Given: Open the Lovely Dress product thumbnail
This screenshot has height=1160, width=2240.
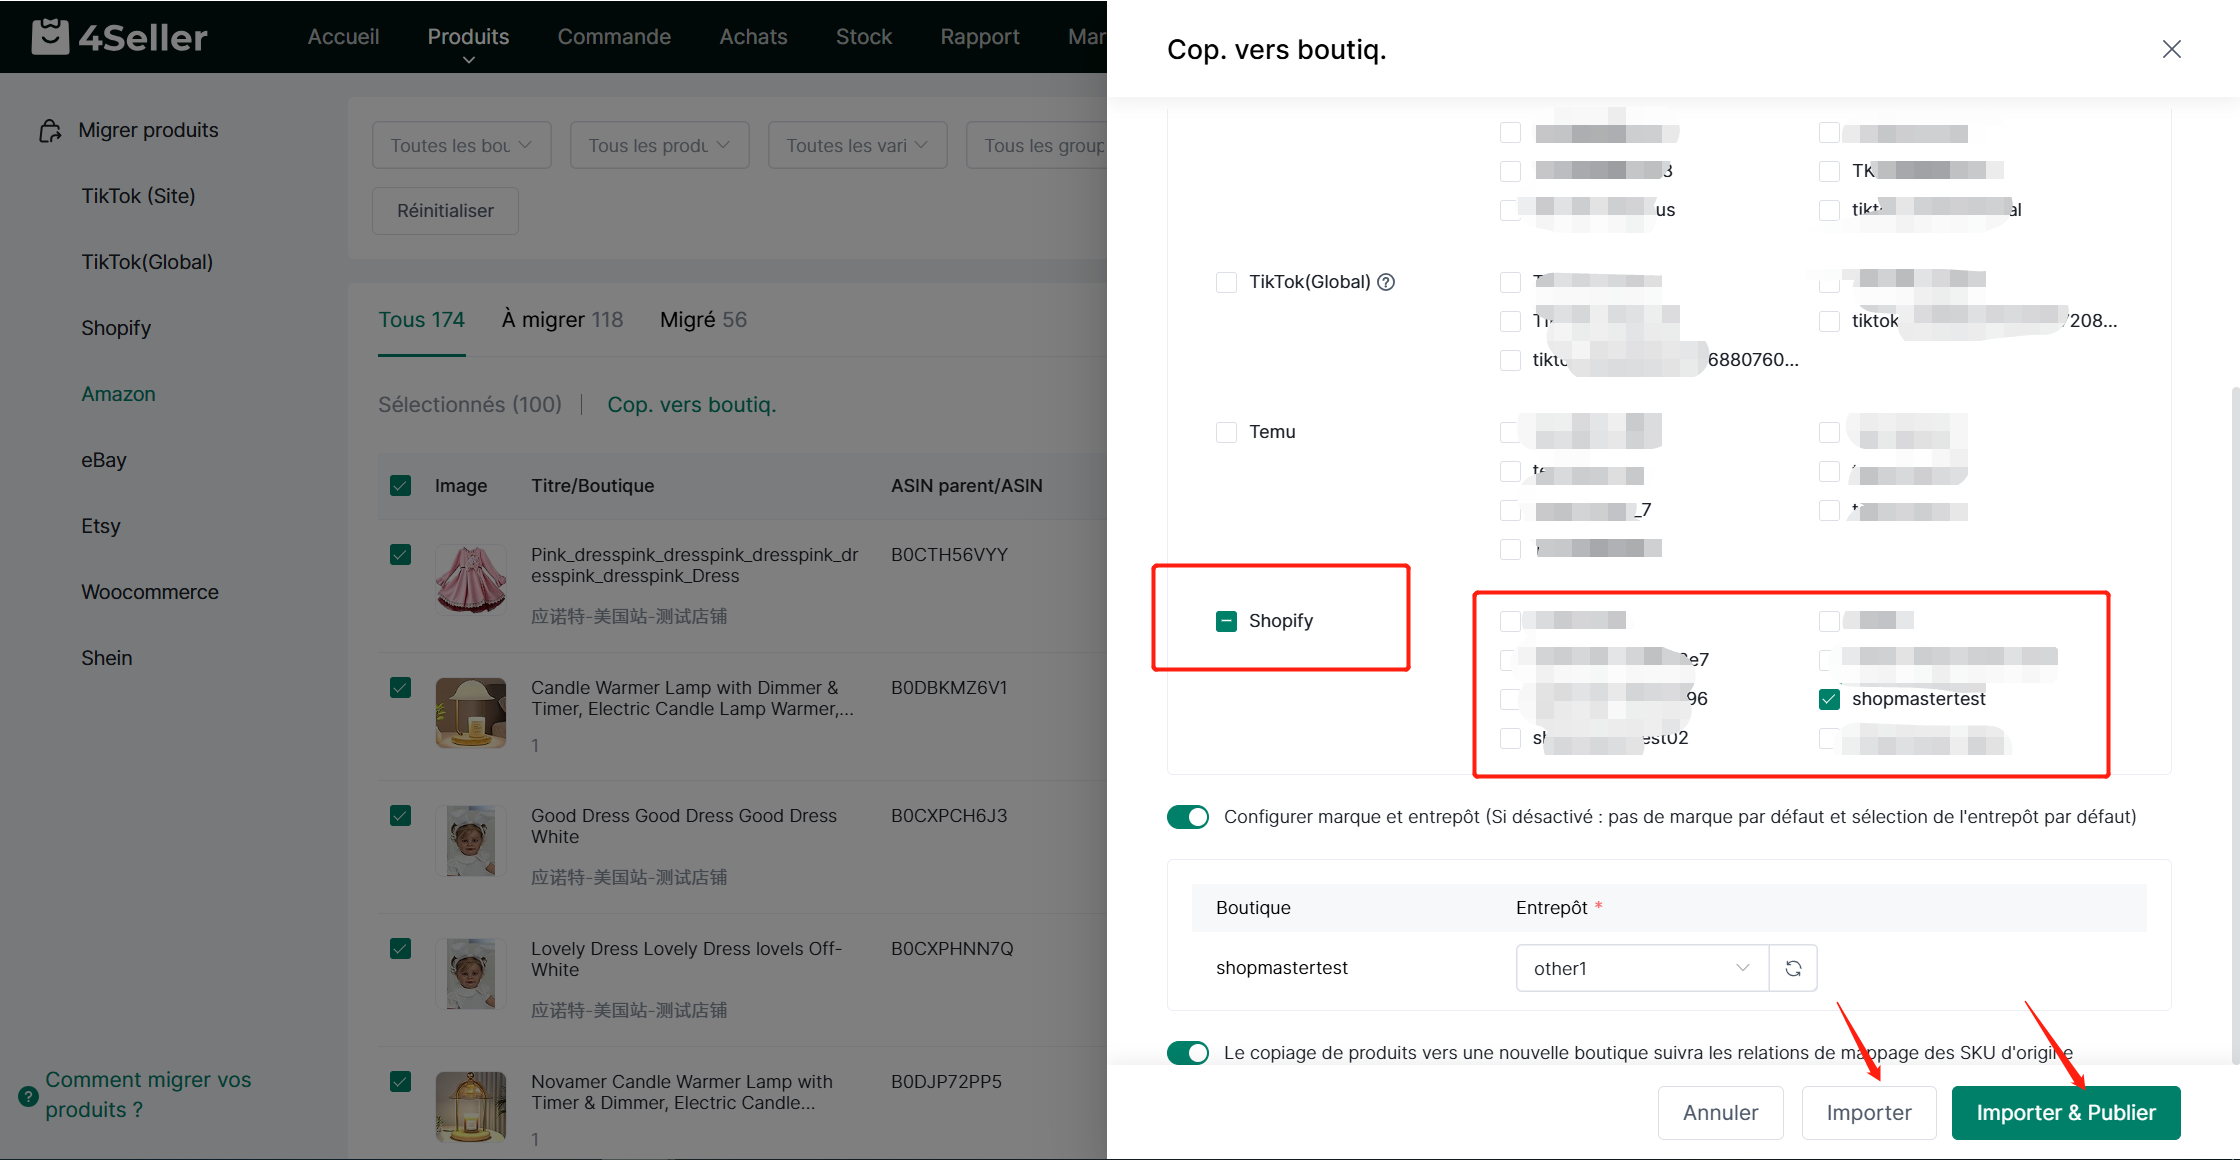Looking at the screenshot, I should (x=471, y=973).
